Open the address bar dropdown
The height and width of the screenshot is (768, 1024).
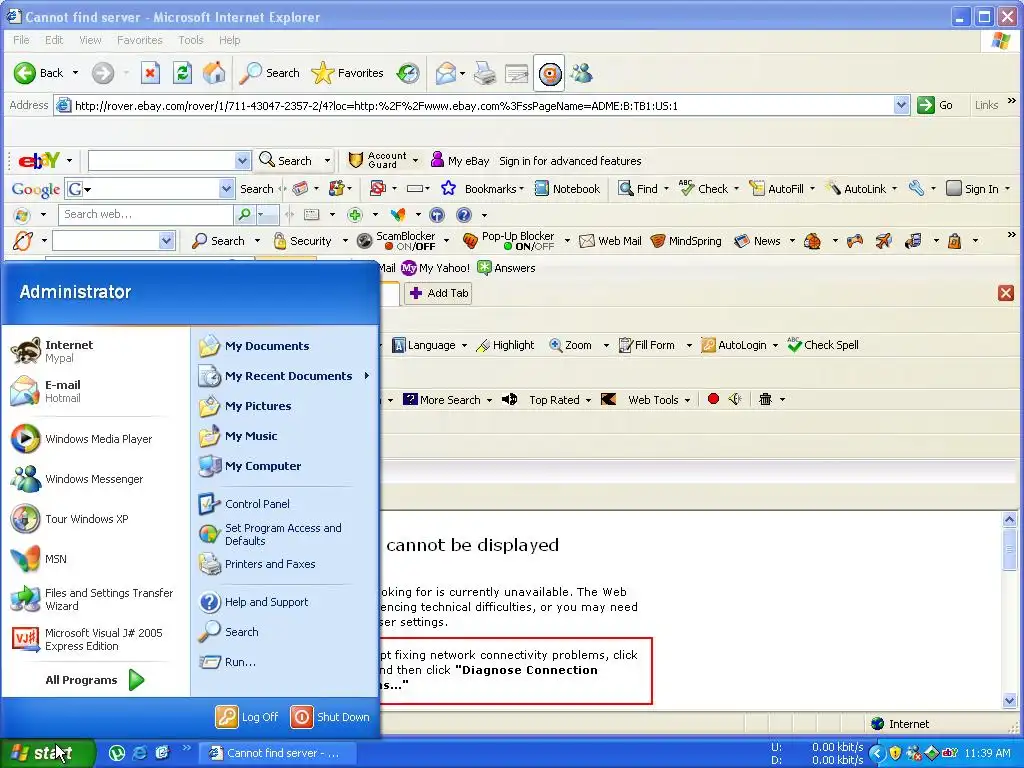[x=901, y=105]
